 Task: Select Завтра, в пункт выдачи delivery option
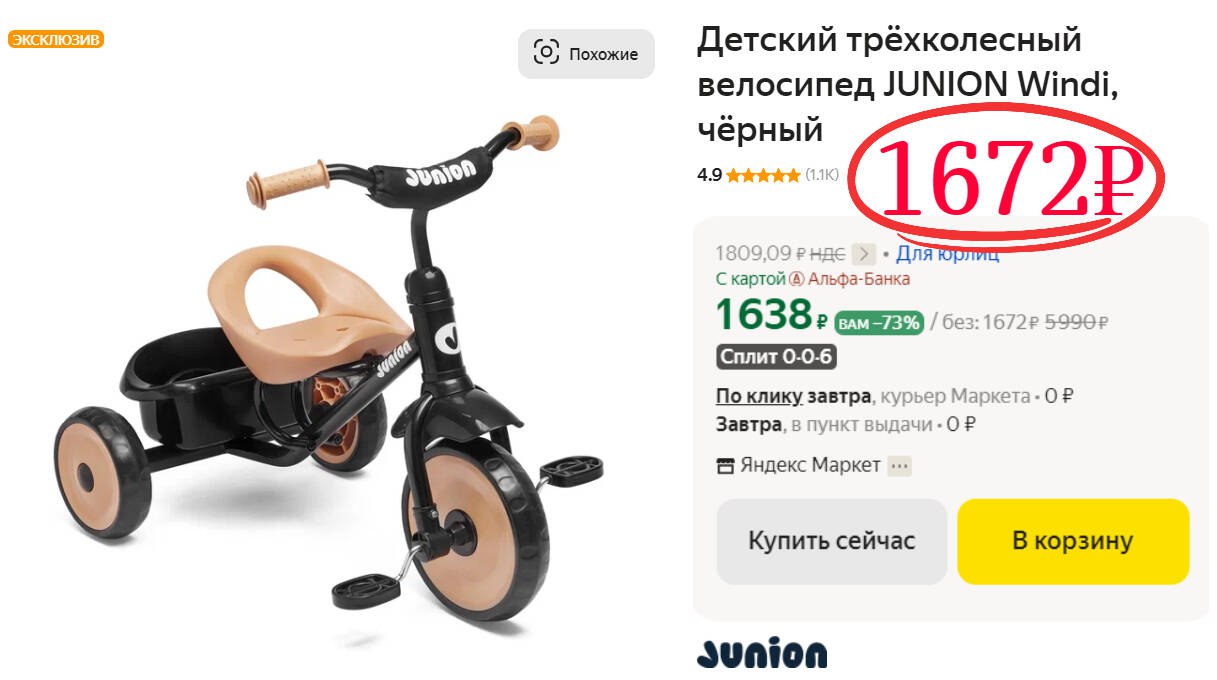click(x=846, y=424)
